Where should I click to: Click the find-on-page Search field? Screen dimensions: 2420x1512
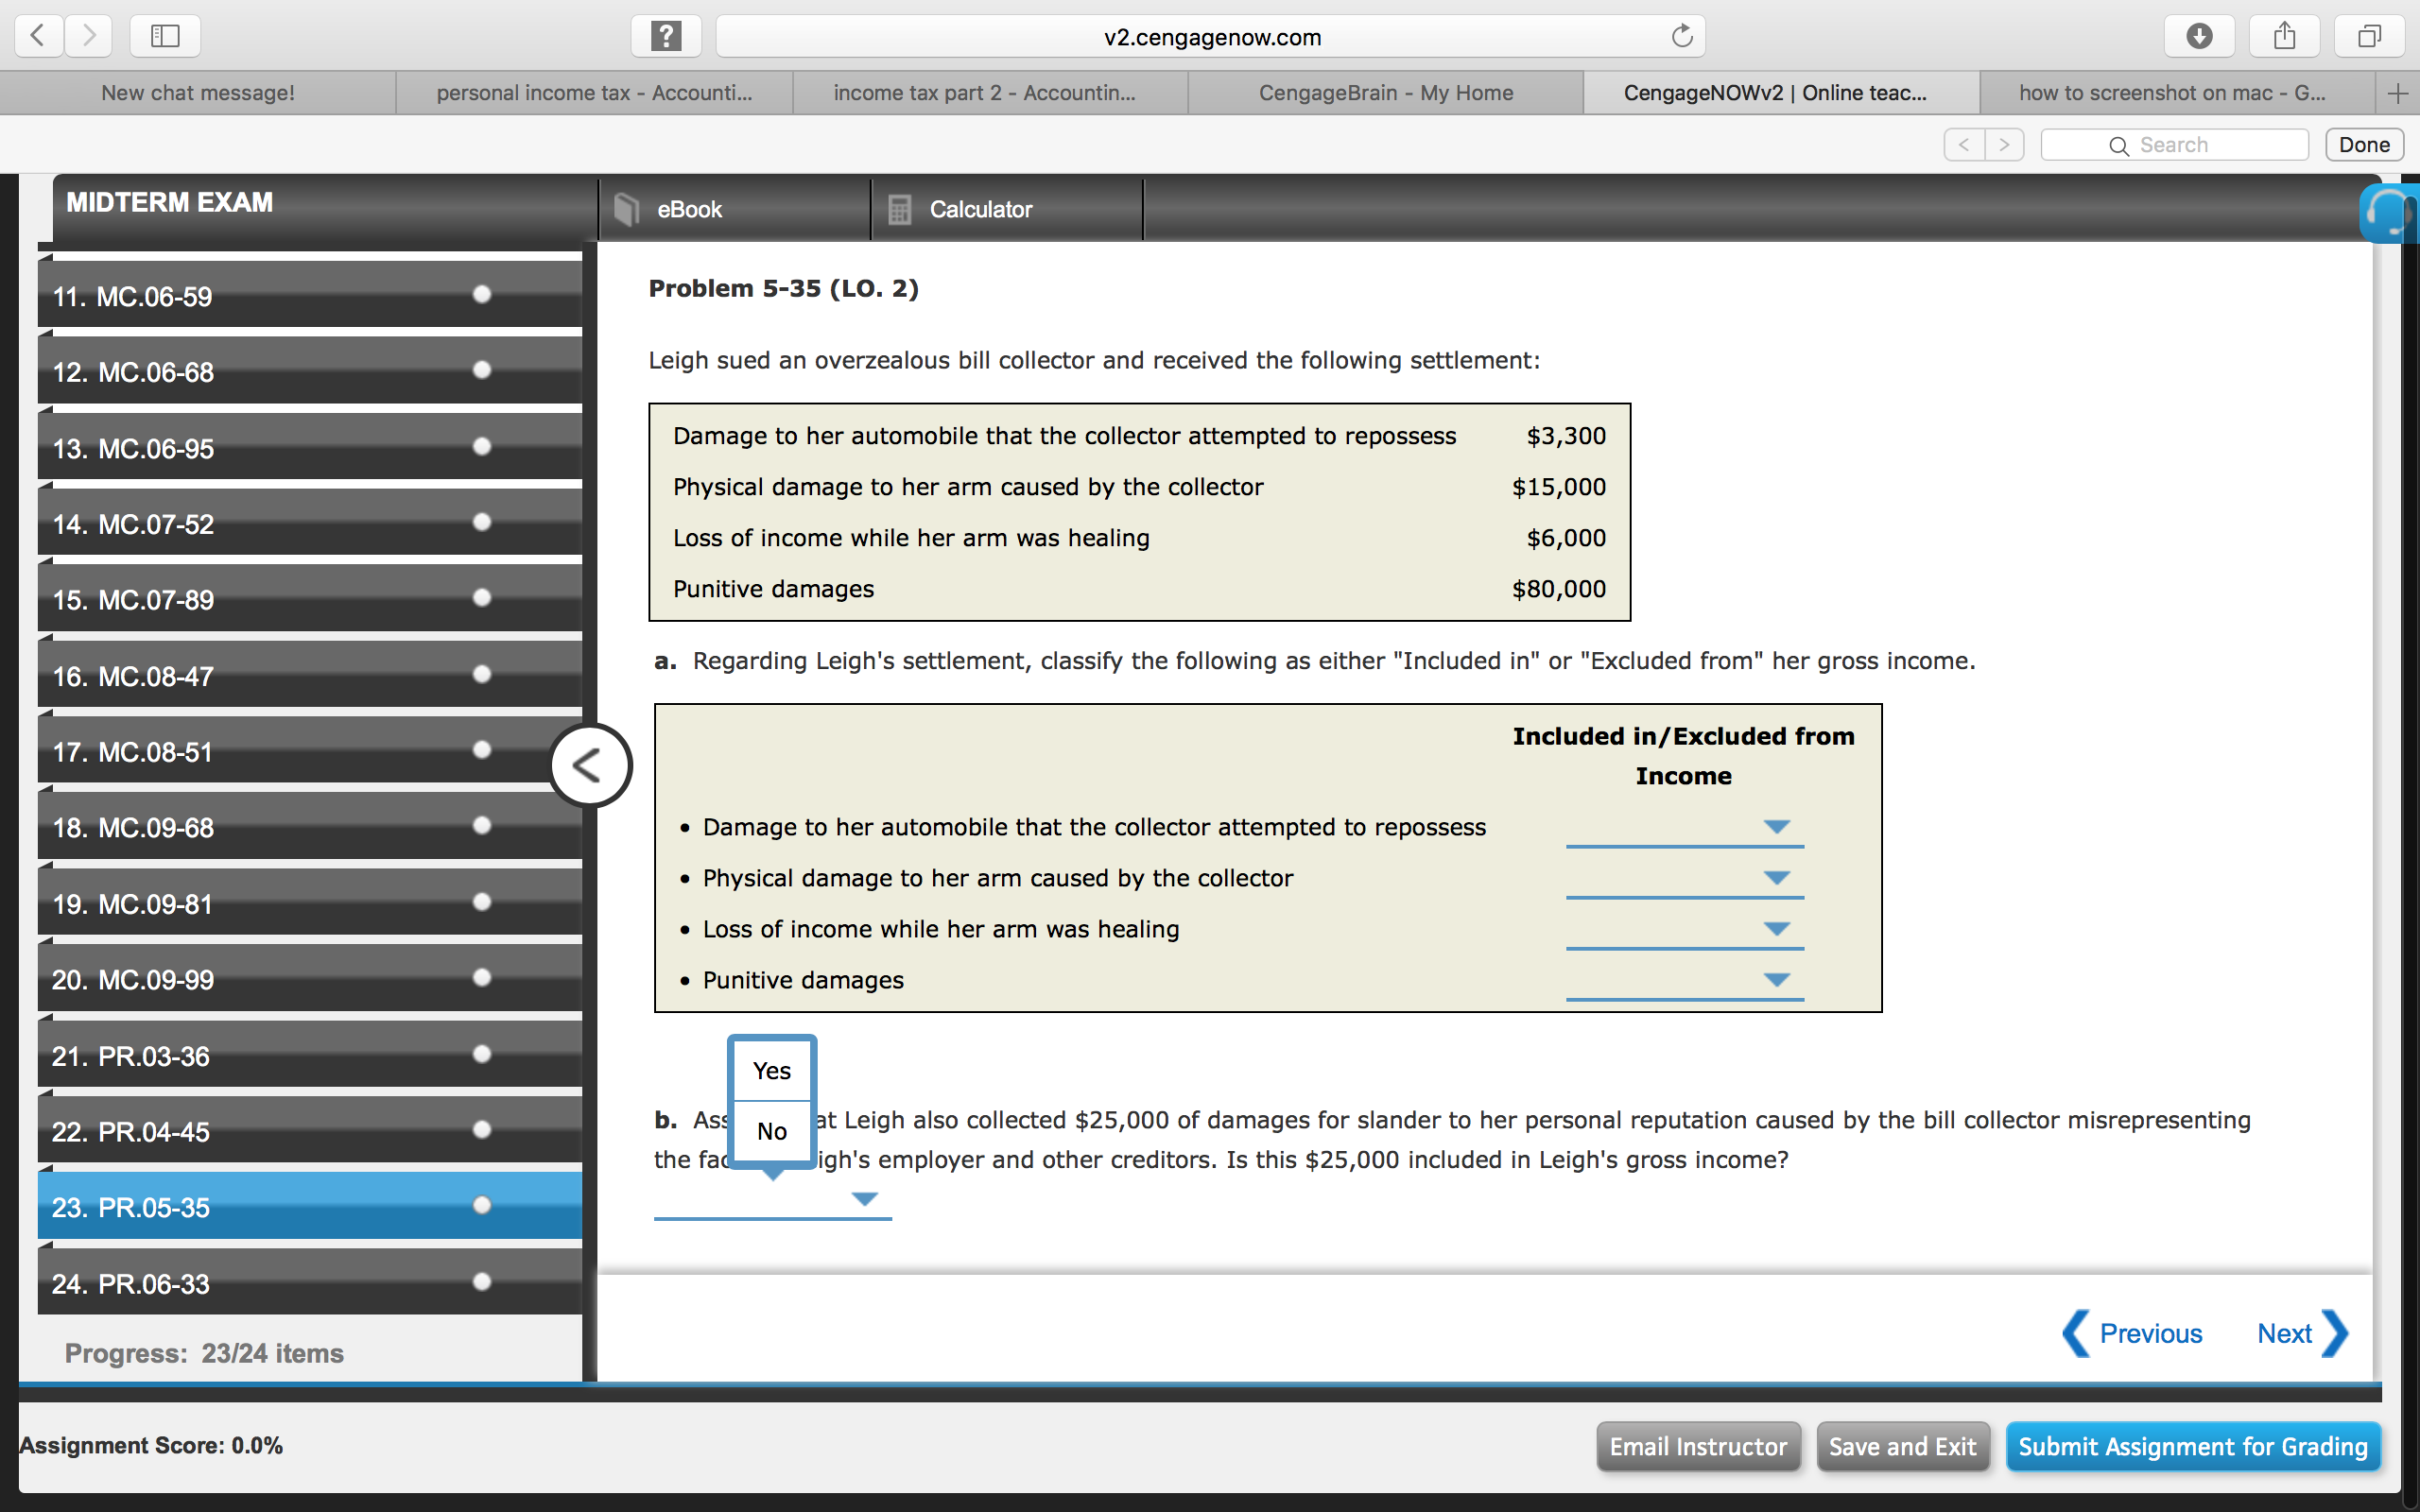click(x=2174, y=145)
